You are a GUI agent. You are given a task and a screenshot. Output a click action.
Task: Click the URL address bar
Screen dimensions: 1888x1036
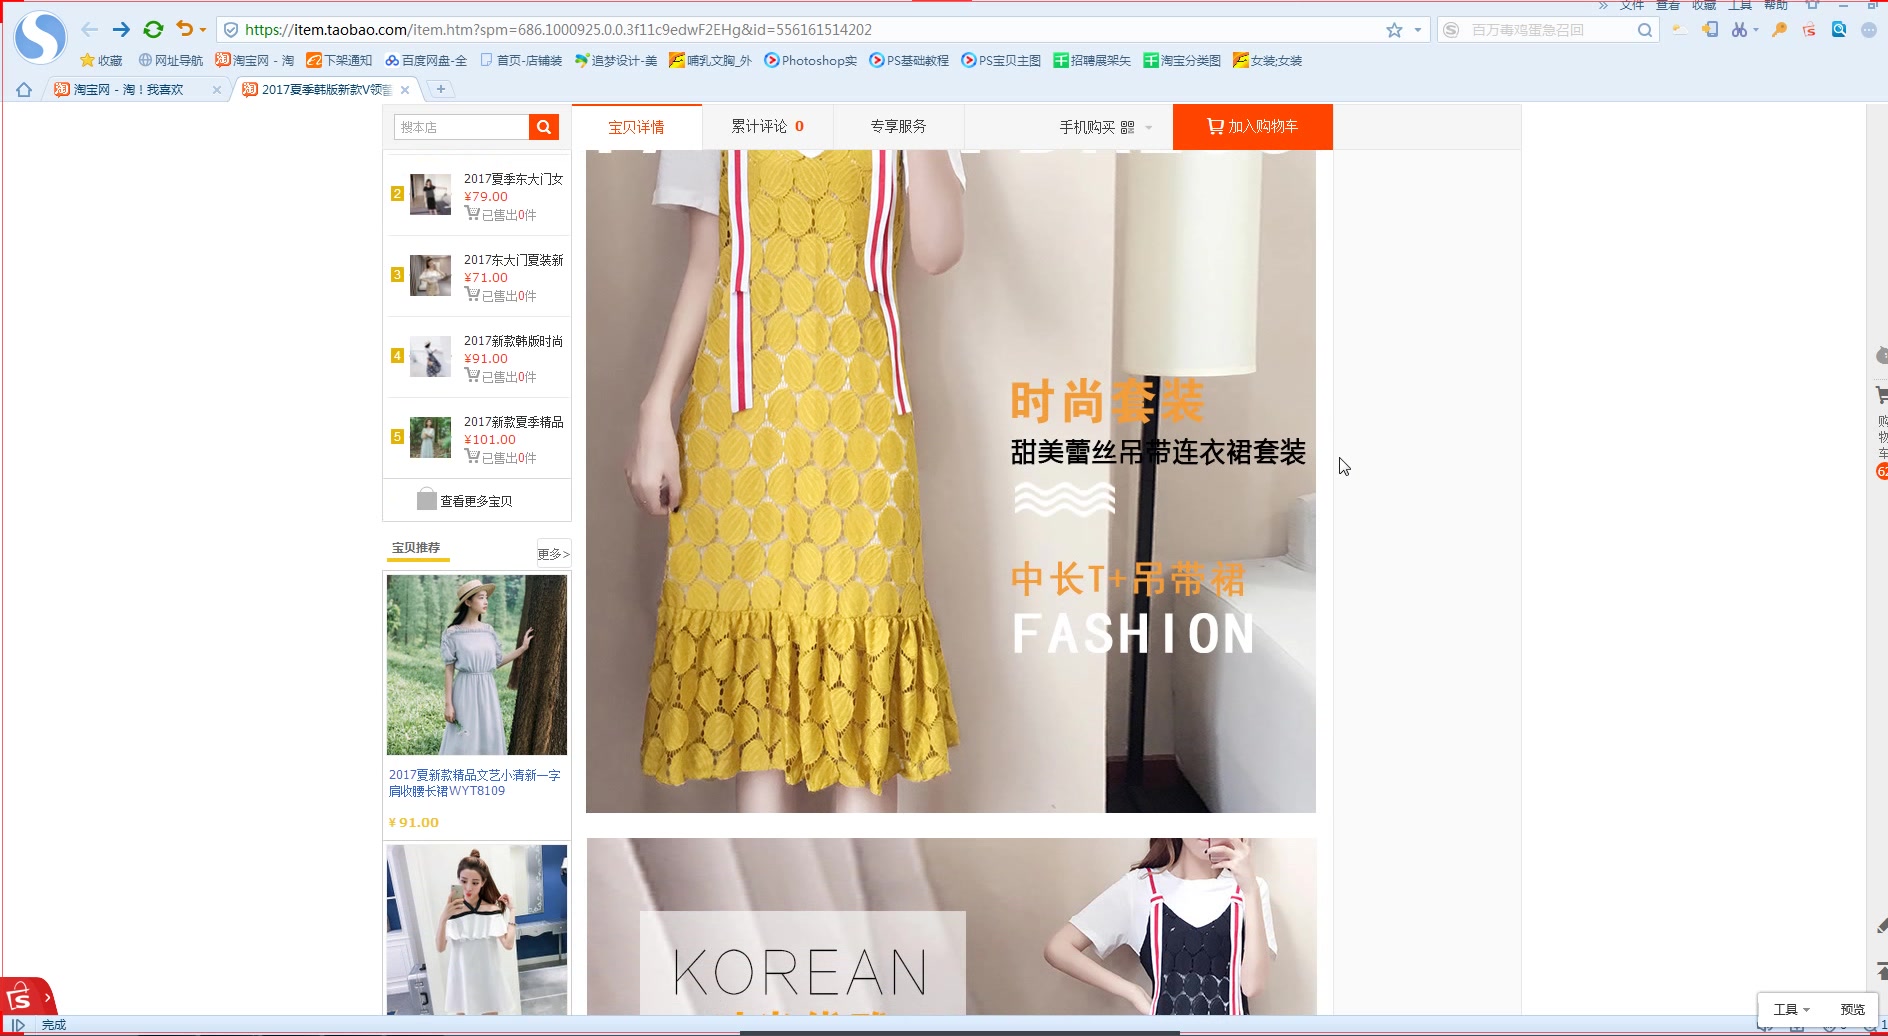coord(800,30)
